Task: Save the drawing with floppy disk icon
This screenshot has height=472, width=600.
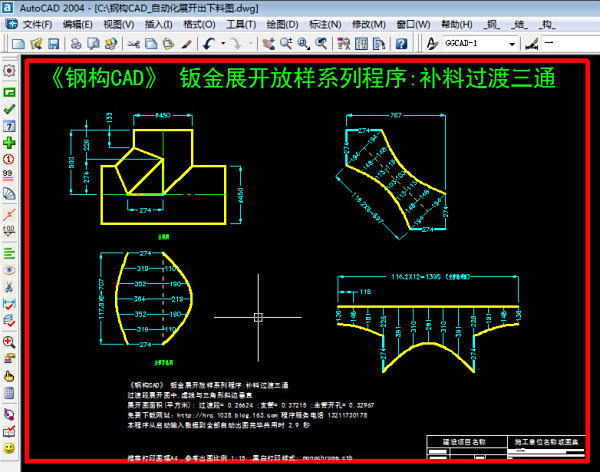Action: click(53, 44)
